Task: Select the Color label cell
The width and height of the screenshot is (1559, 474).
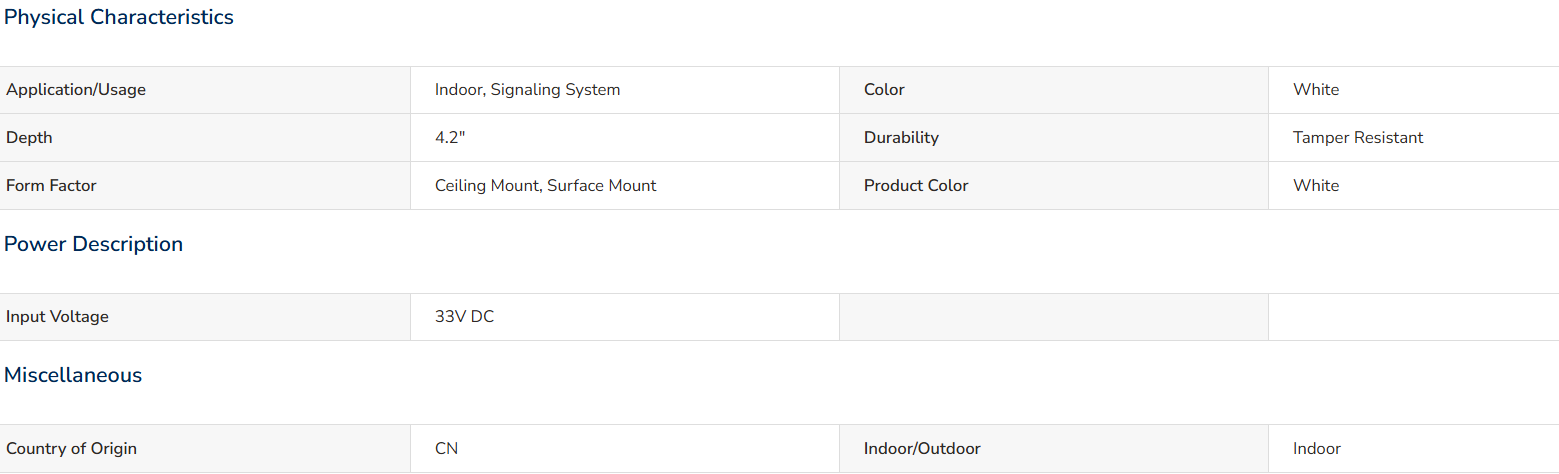Action: [1054, 90]
